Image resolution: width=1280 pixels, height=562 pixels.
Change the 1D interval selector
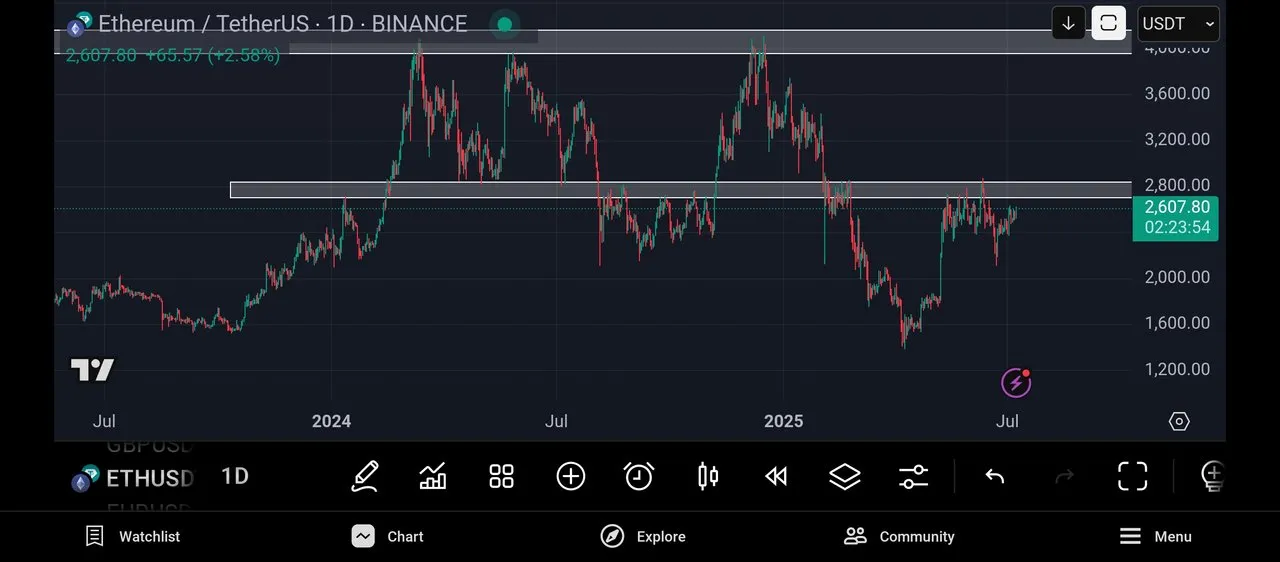point(235,476)
